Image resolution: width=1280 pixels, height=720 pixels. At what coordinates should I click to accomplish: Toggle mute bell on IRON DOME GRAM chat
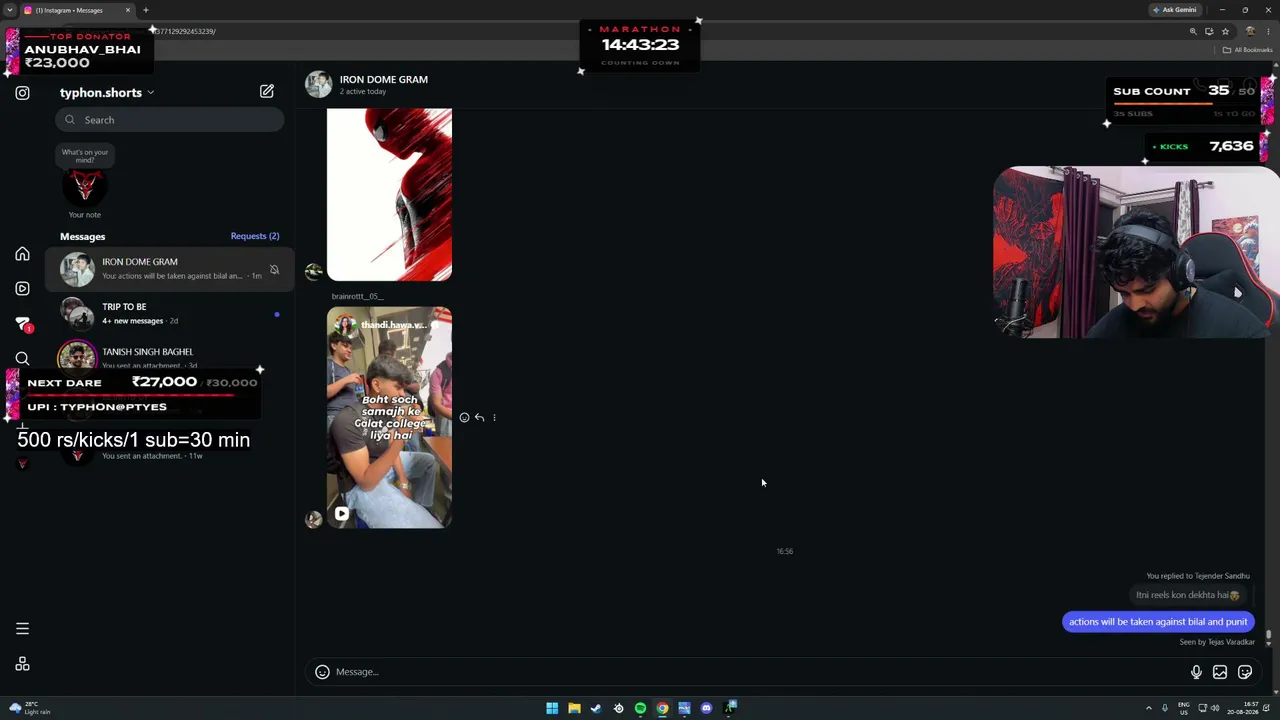[274, 269]
